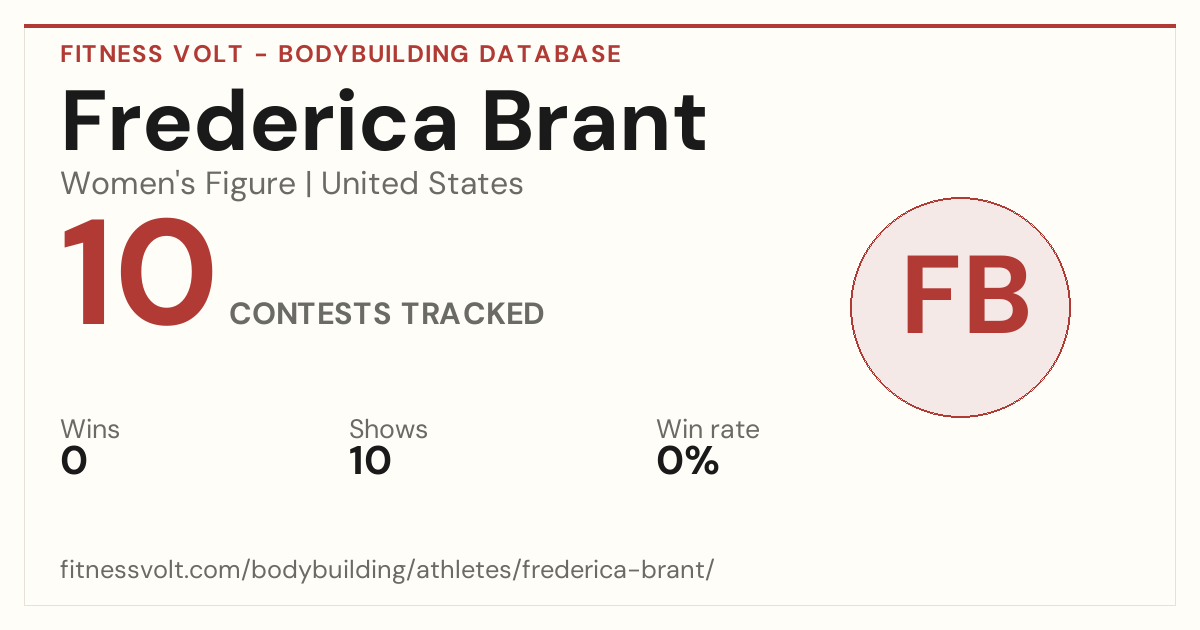Image resolution: width=1200 pixels, height=630 pixels.
Task: Click the Frederica Brant athlete name heading
Action: [384, 122]
